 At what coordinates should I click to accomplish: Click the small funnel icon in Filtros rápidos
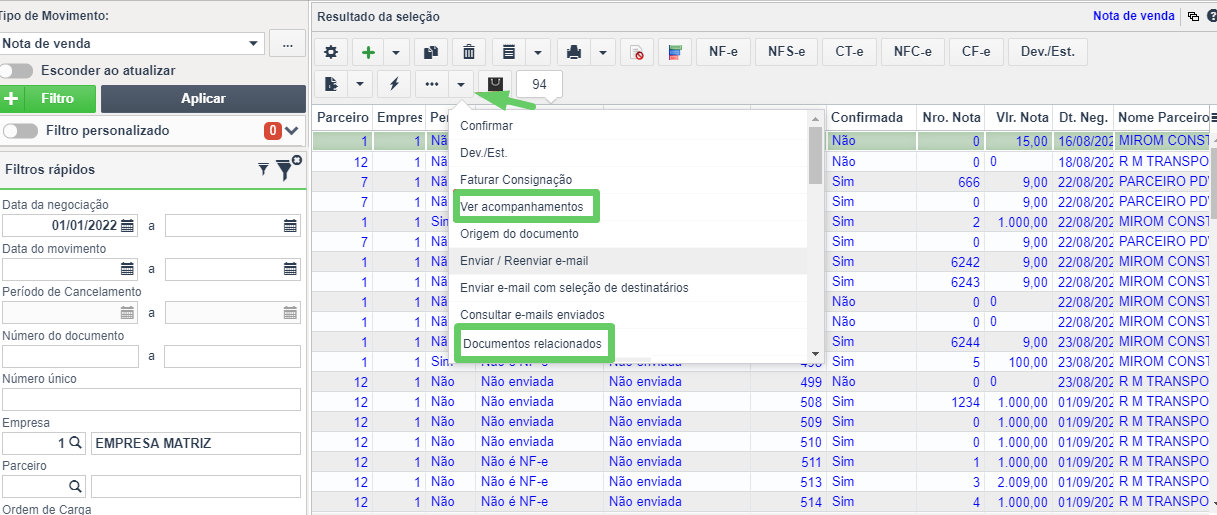264,170
